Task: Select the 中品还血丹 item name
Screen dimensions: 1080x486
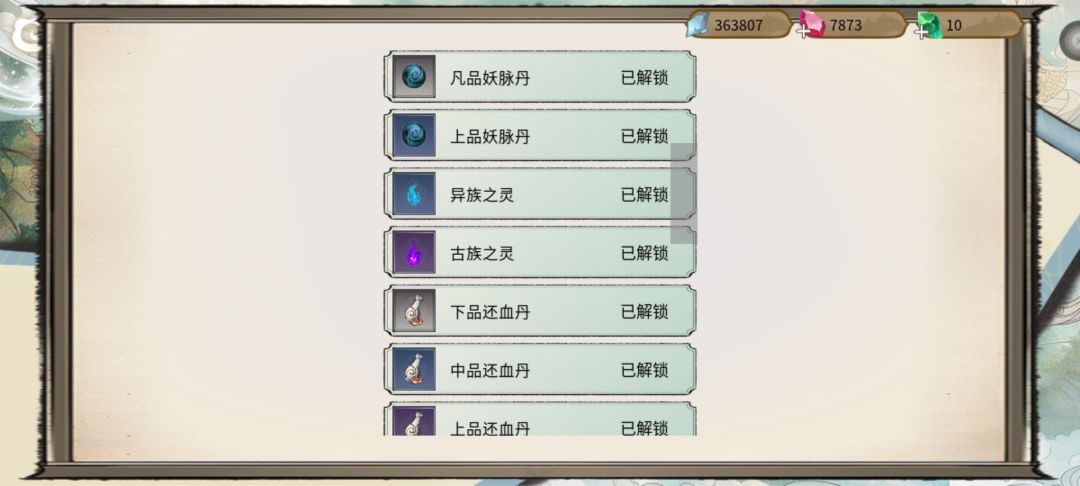Action: click(490, 371)
